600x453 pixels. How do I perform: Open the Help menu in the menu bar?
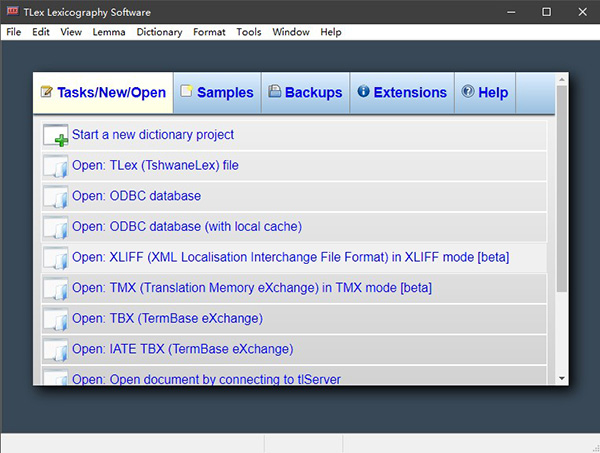331,32
